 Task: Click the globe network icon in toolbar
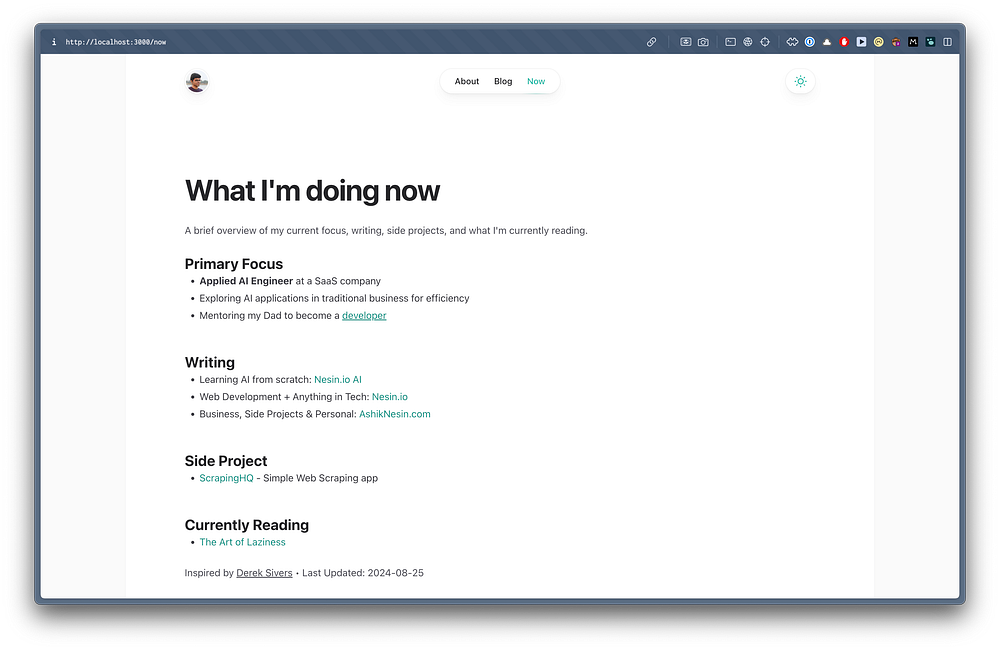[x=747, y=42]
